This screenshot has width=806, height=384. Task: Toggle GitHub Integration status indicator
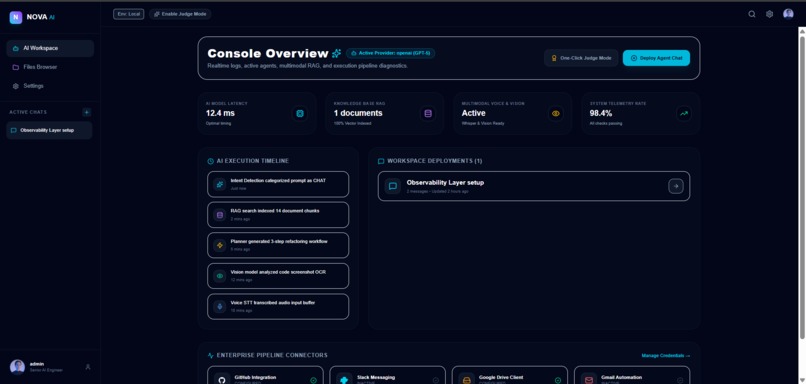pyautogui.click(x=313, y=380)
